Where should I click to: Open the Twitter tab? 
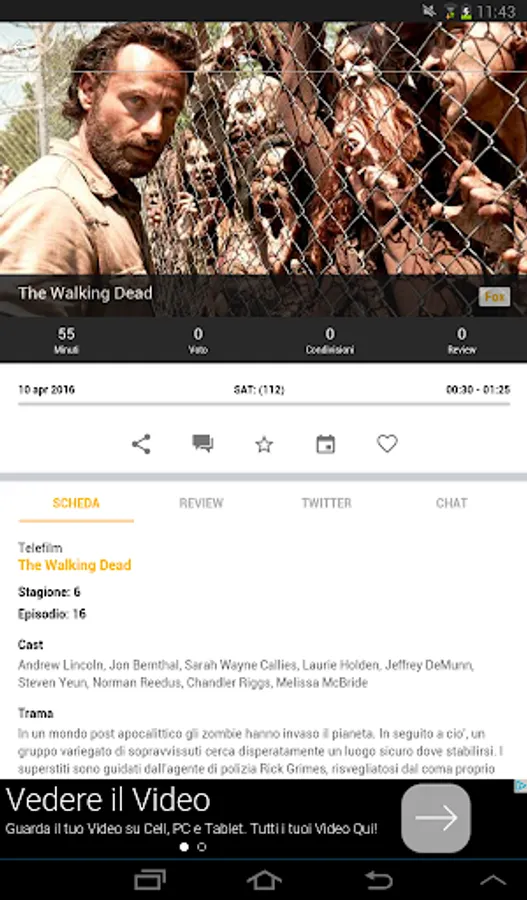(326, 503)
